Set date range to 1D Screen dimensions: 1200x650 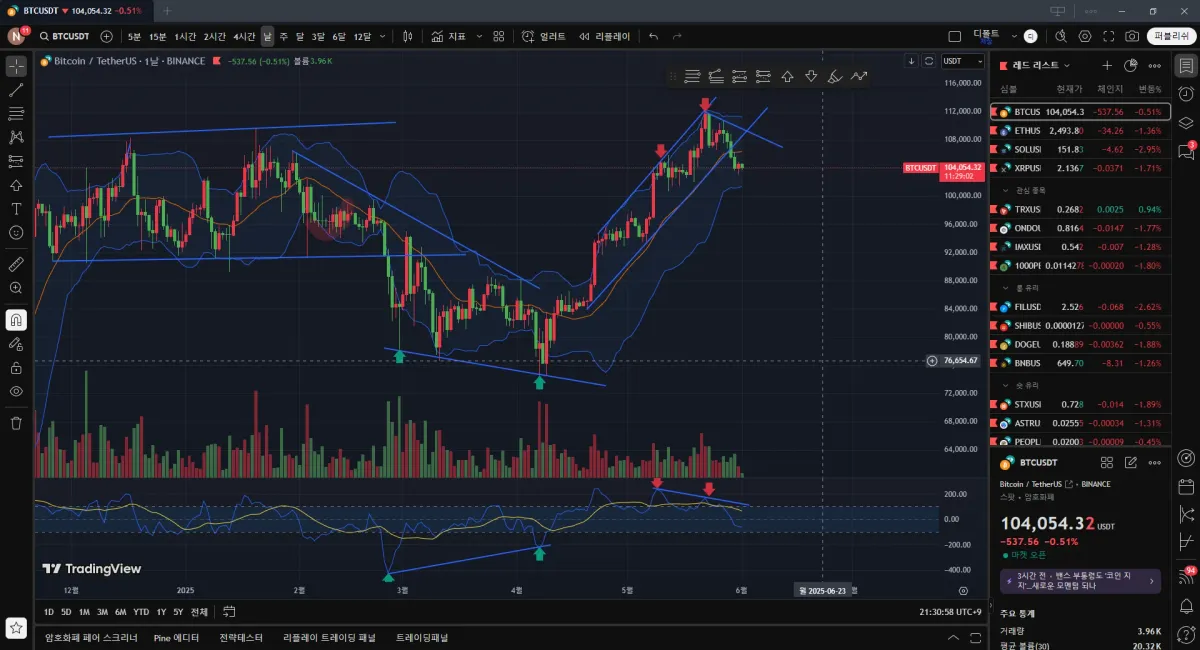click(49, 611)
